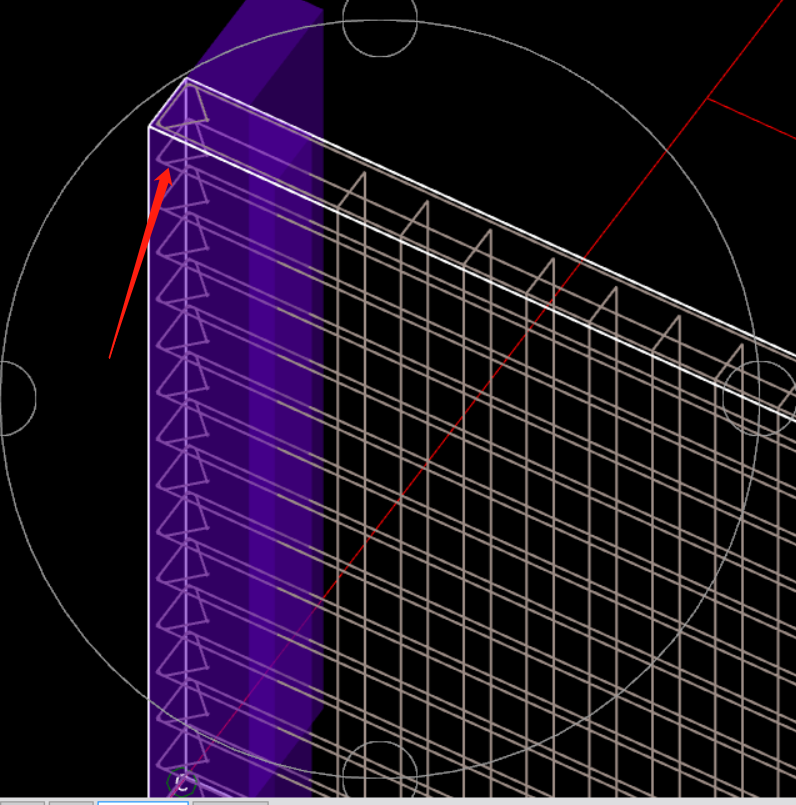Open the rightmost visible bottom layout tab
The width and height of the screenshot is (796, 805).
click(x=230, y=802)
